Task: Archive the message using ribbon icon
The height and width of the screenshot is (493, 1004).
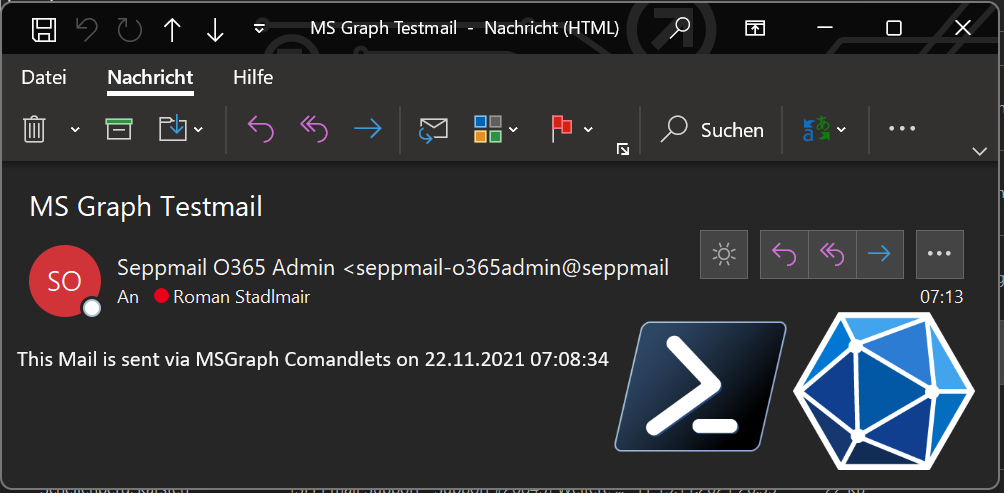Action: click(x=118, y=129)
